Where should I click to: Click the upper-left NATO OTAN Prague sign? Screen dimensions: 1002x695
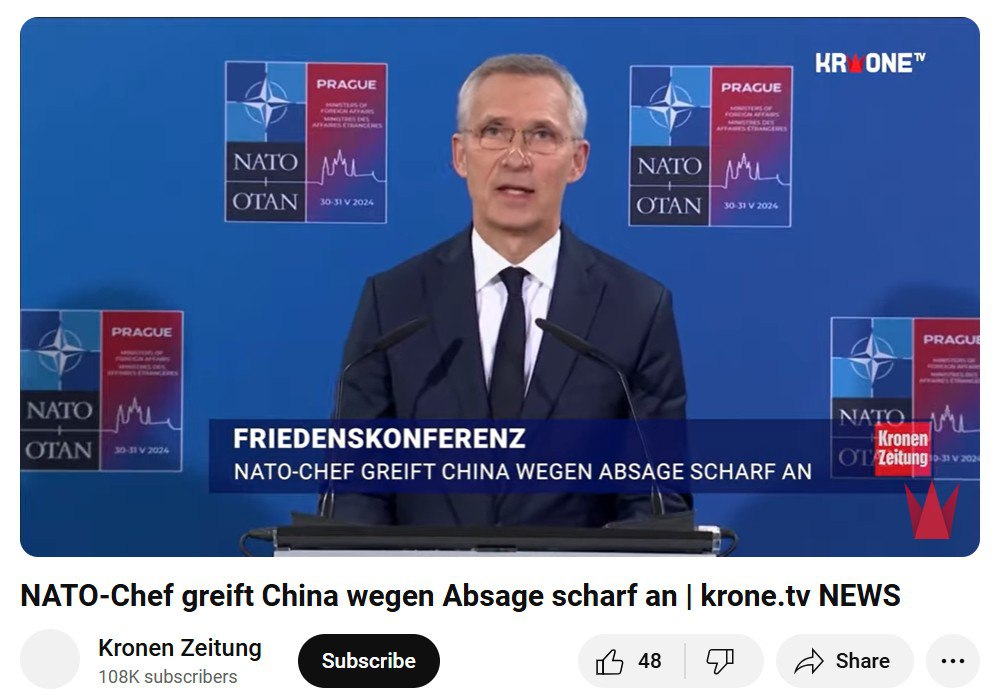306,142
